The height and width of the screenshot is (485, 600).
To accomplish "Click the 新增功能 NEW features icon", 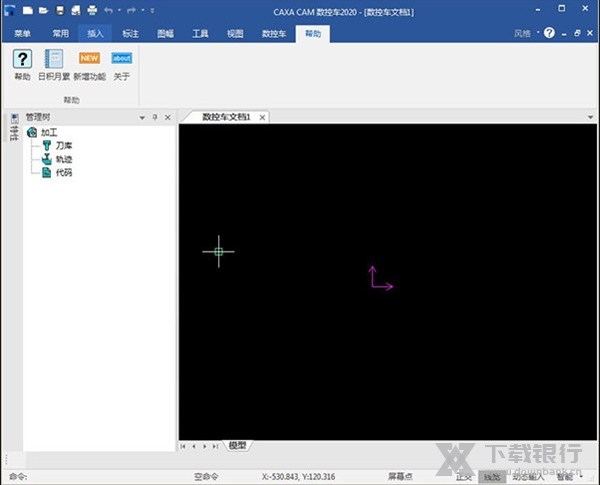I will click(x=89, y=59).
